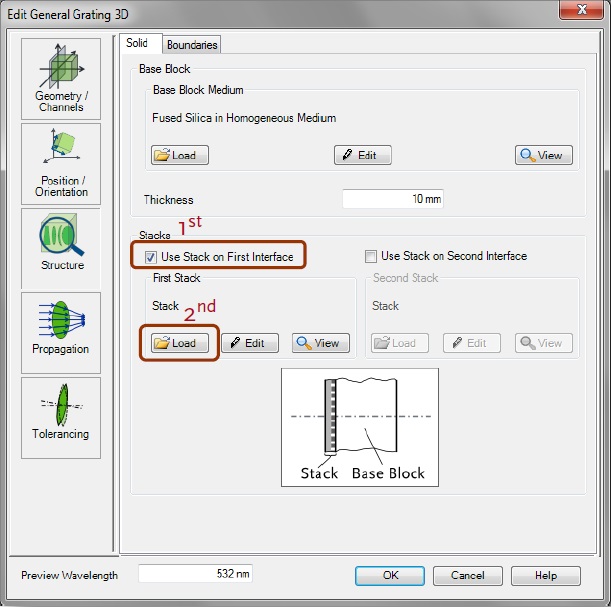611x607 pixels.
Task: Switch to the Solid tab
Action: 140,43
